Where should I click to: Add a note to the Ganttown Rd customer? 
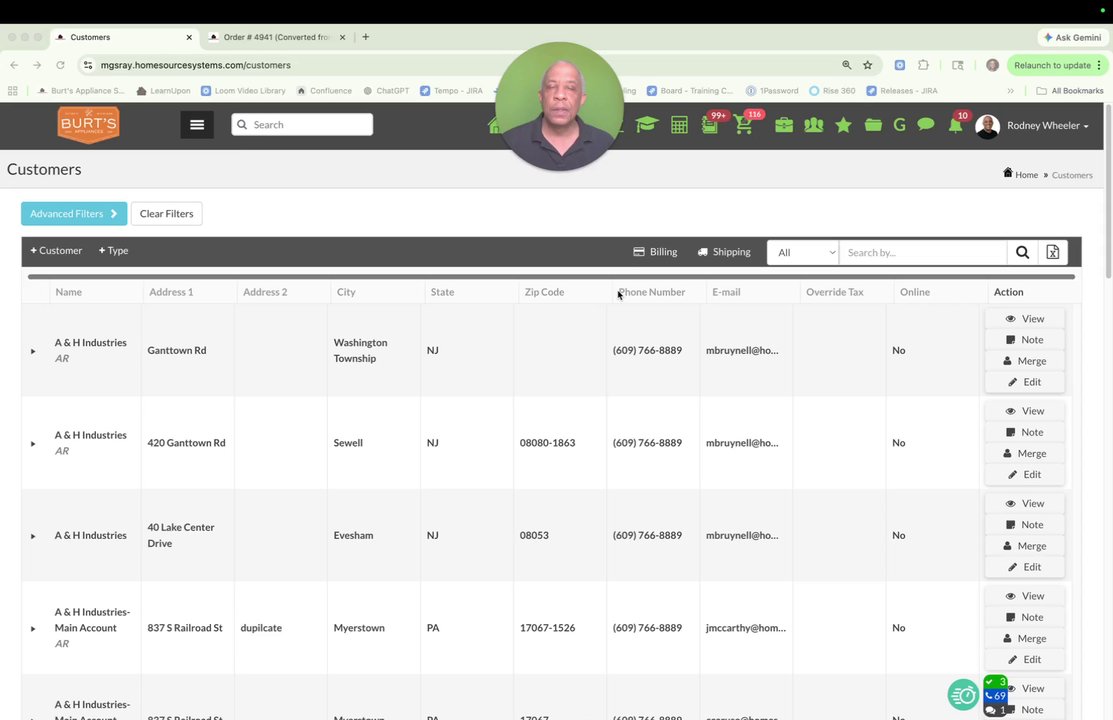coord(1024,340)
